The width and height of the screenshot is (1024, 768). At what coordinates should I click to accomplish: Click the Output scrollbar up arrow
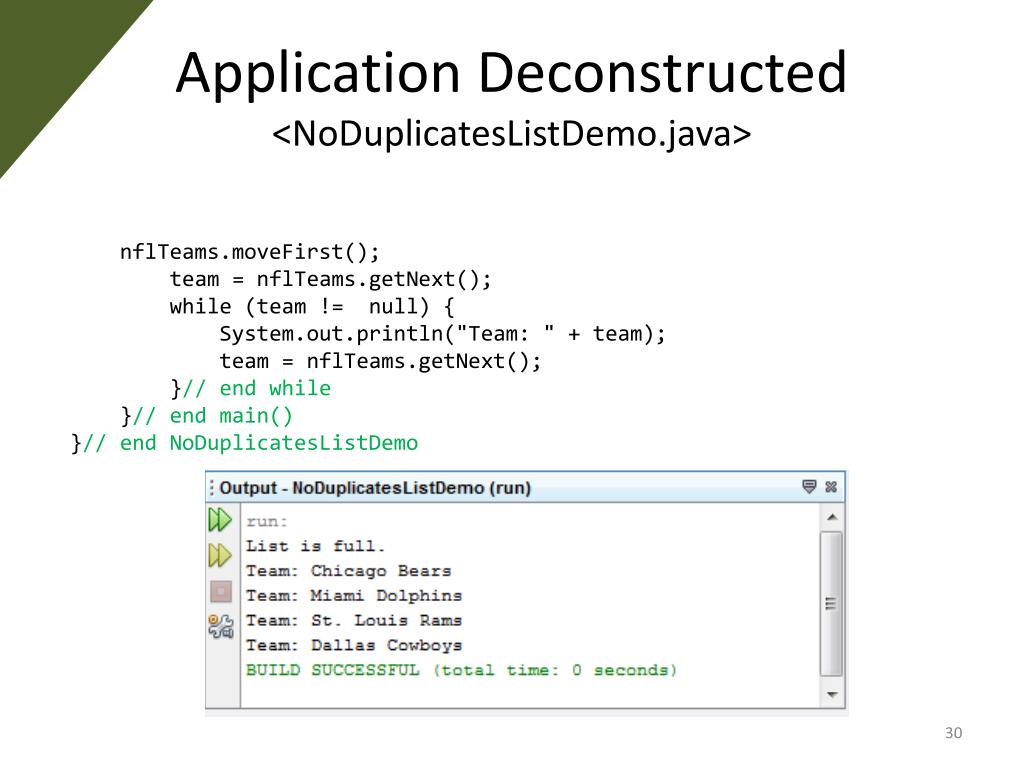(x=832, y=517)
